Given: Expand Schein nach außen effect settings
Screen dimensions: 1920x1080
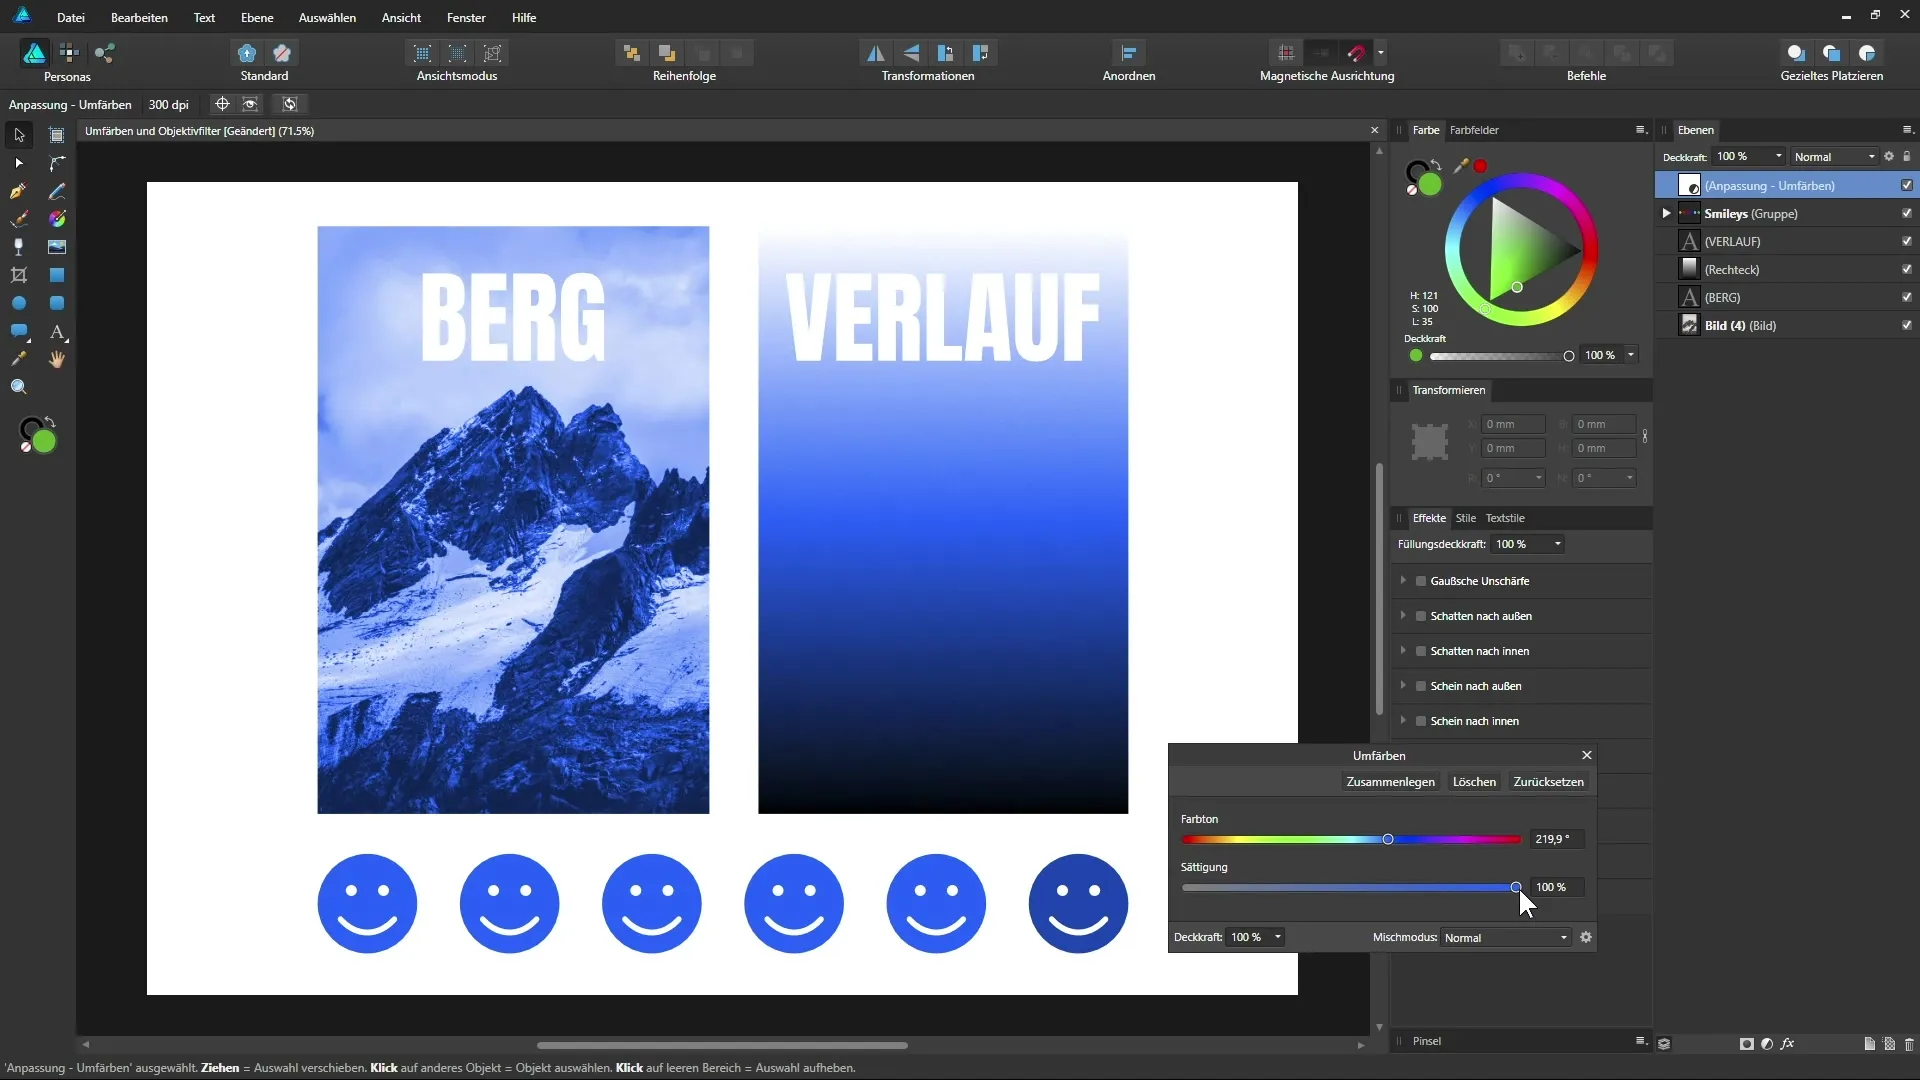Looking at the screenshot, I should pyautogui.click(x=1403, y=686).
